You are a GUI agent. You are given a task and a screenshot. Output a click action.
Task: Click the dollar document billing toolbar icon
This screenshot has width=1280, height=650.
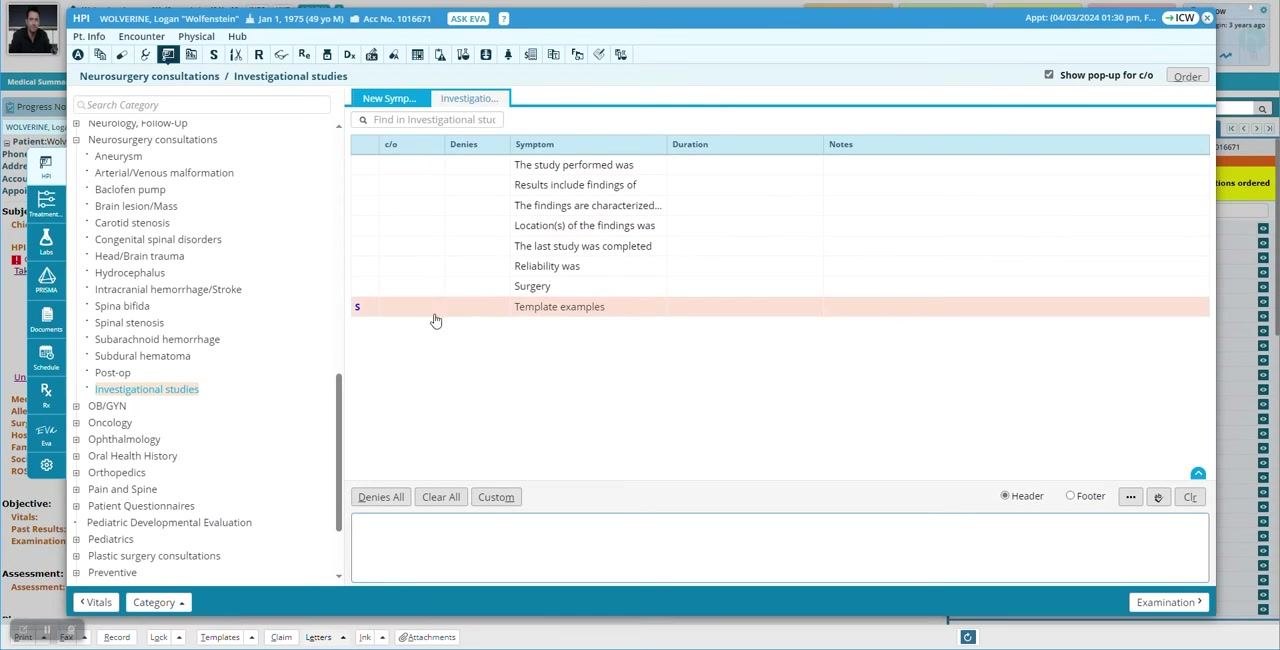(x=531, y=54)
